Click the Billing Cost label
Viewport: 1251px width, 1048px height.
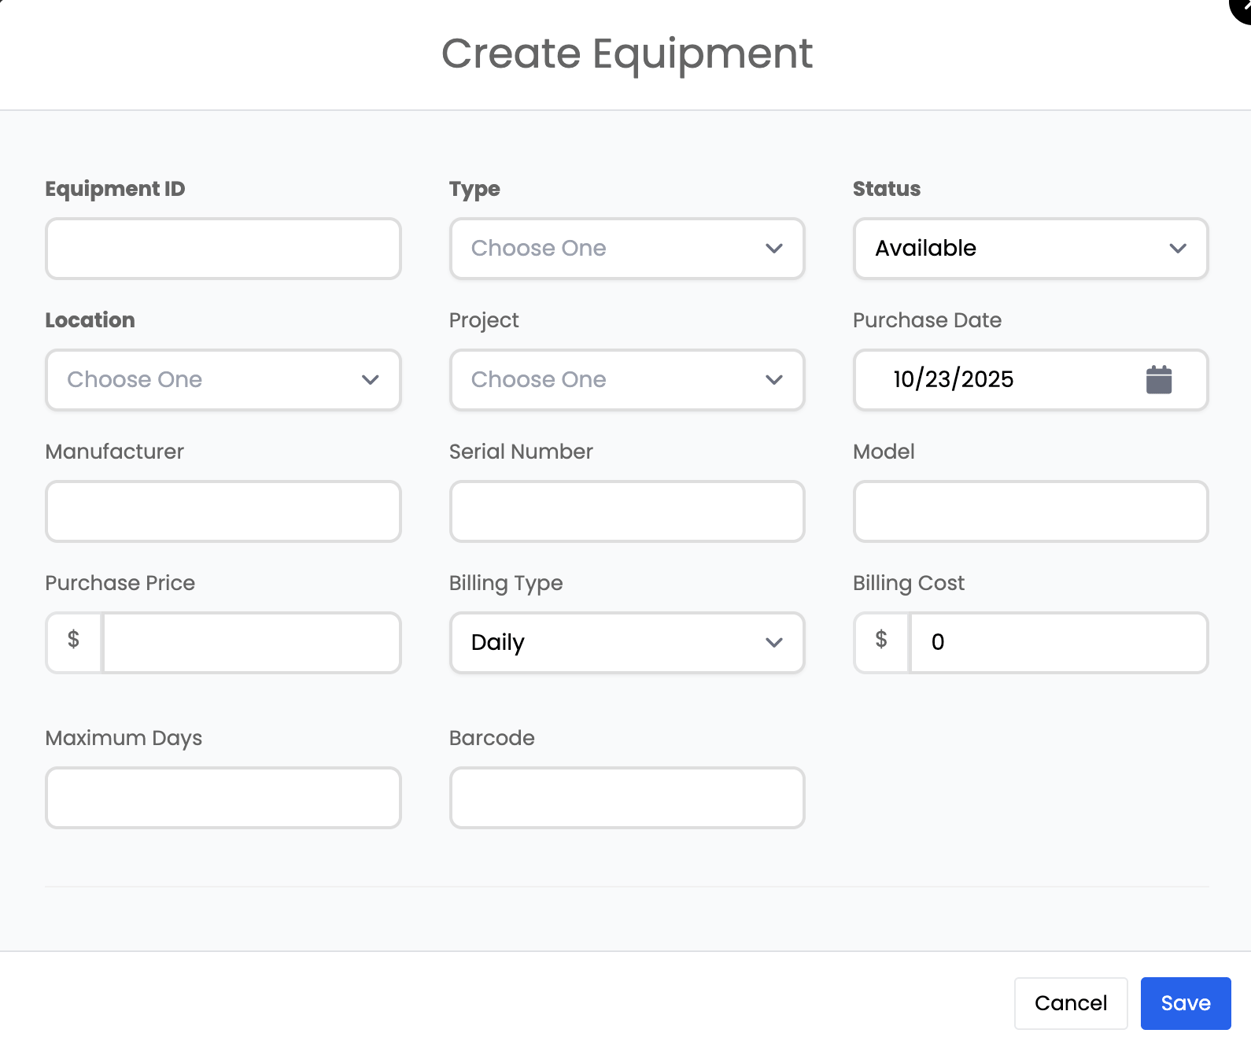(908, 583)
